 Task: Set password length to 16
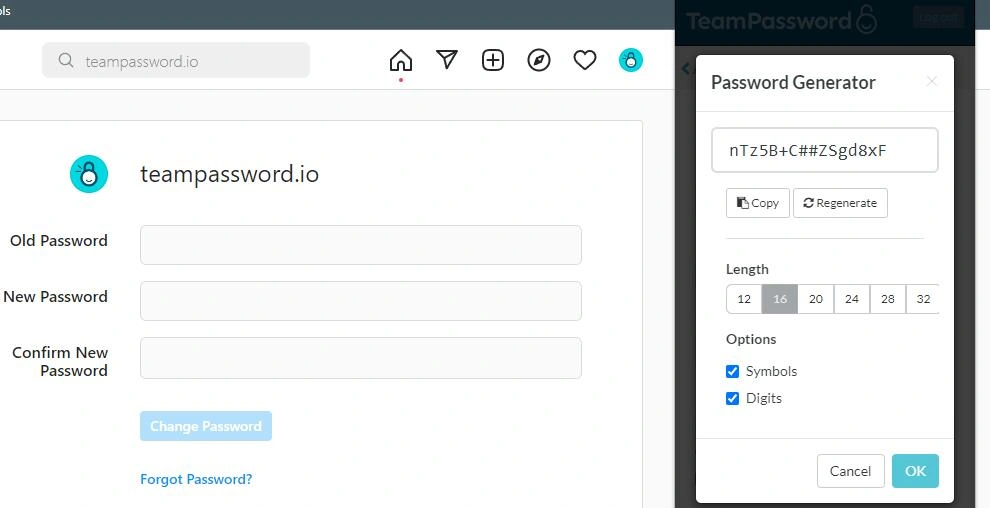(x=780, y=299)
